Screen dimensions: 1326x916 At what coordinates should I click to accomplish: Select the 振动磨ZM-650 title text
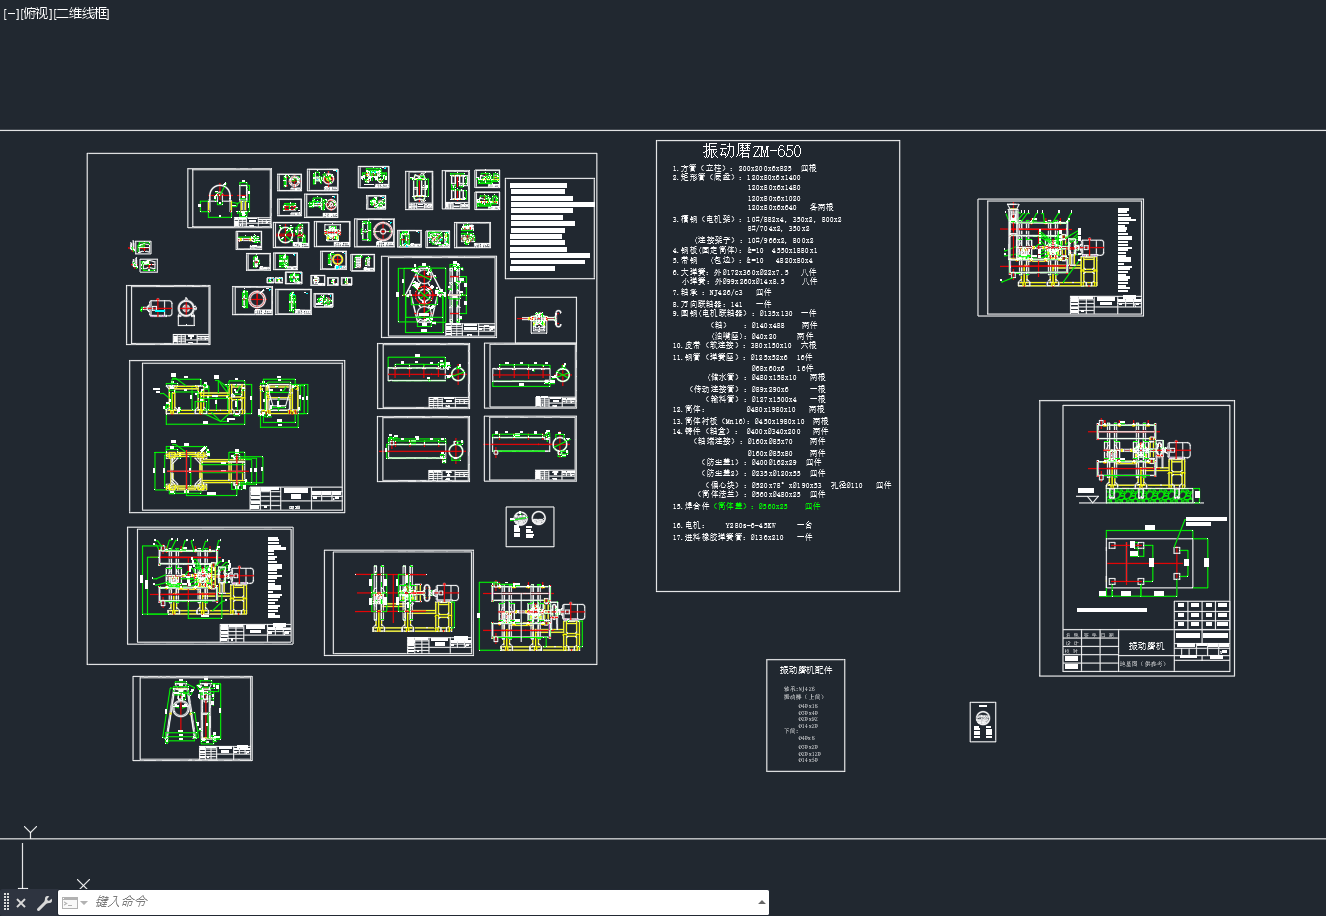pos(752,151)
